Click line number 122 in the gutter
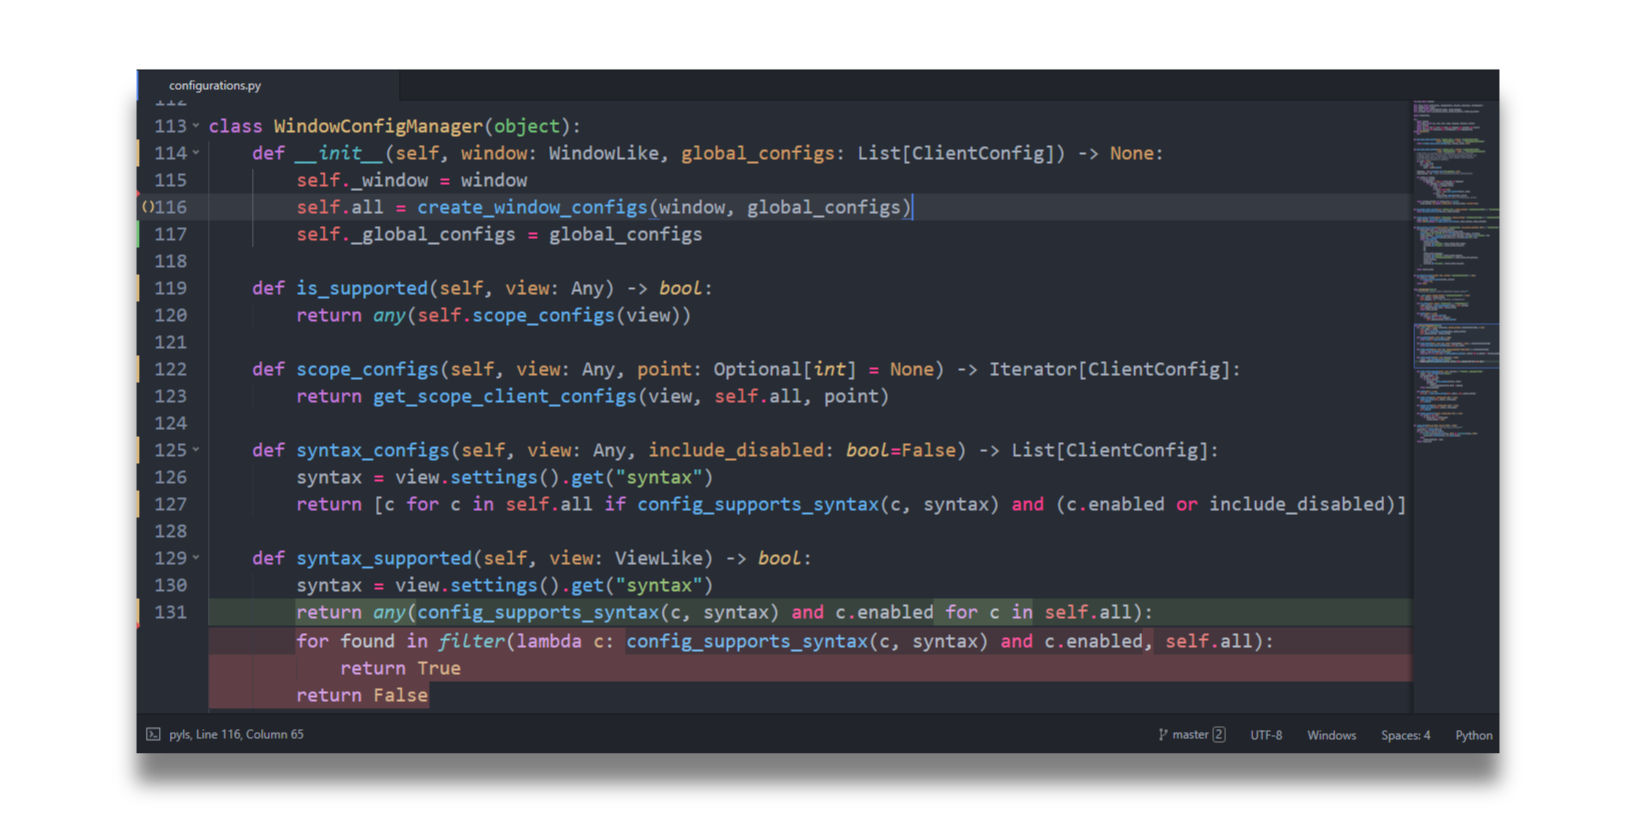 pyautogui.click(x=170, y=369)
